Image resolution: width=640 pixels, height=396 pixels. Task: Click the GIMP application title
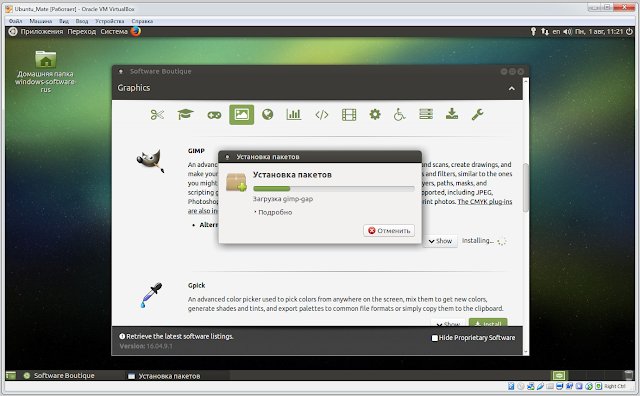(x=196, y=151)
